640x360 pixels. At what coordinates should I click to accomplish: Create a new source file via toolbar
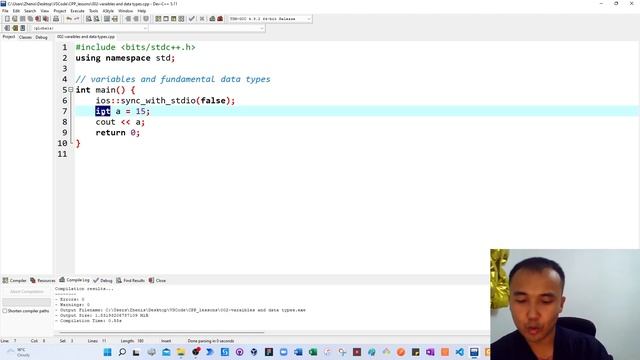coord(7,19)
